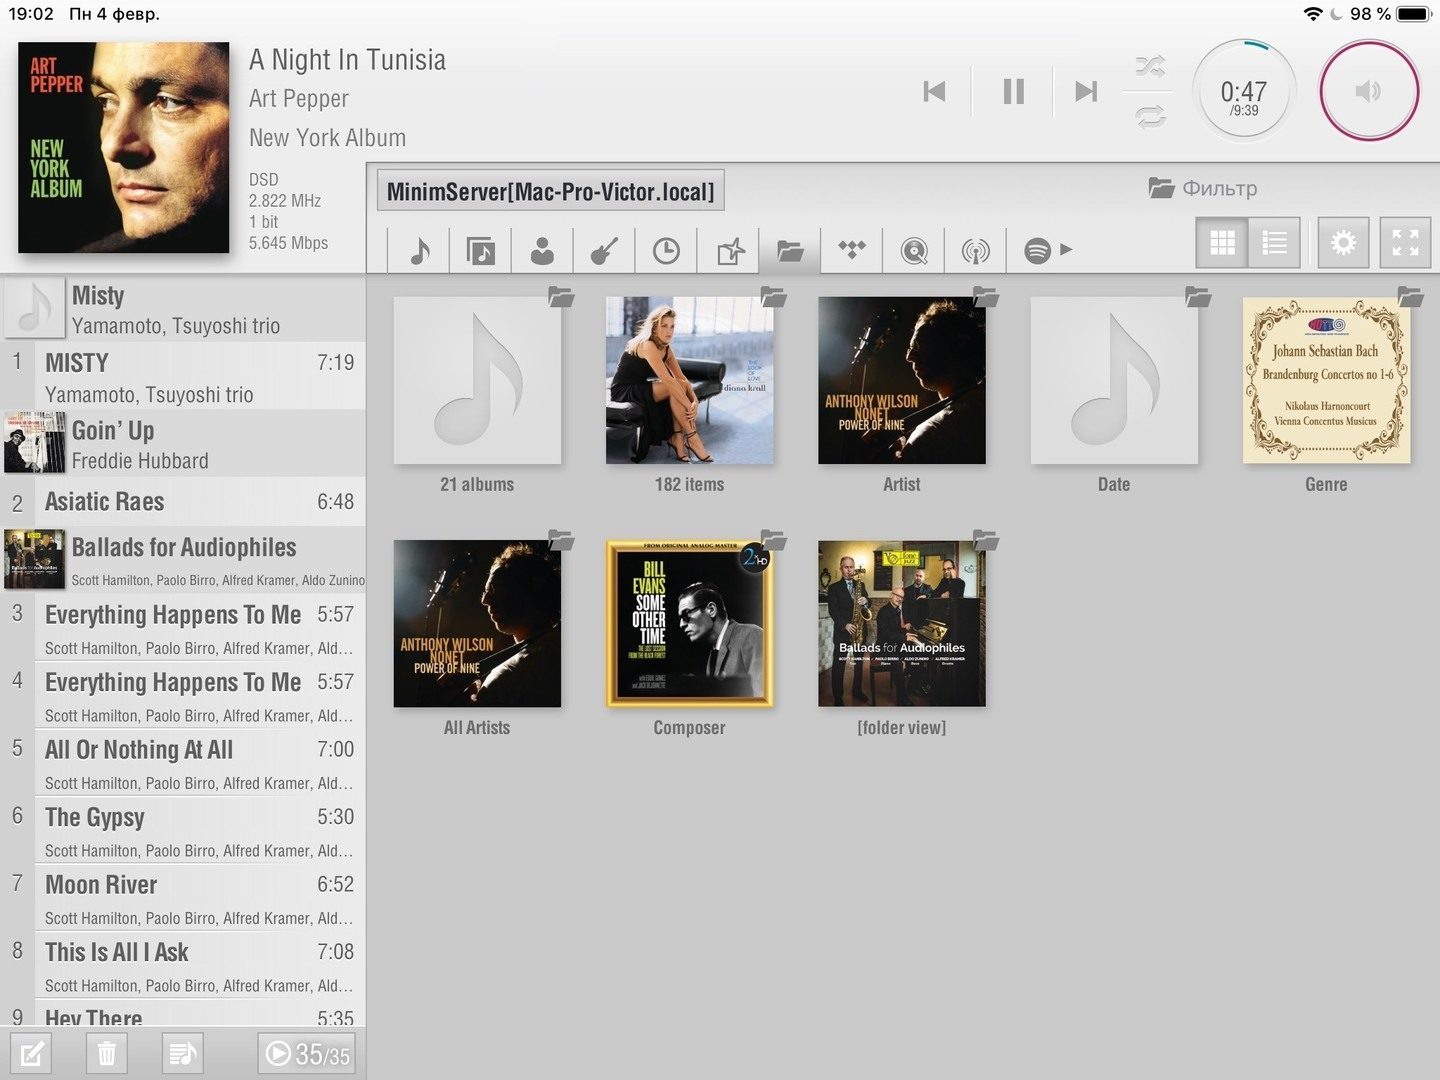Click the circular volume control
Viewport: 1440px width, 1080px height.
1368,92
